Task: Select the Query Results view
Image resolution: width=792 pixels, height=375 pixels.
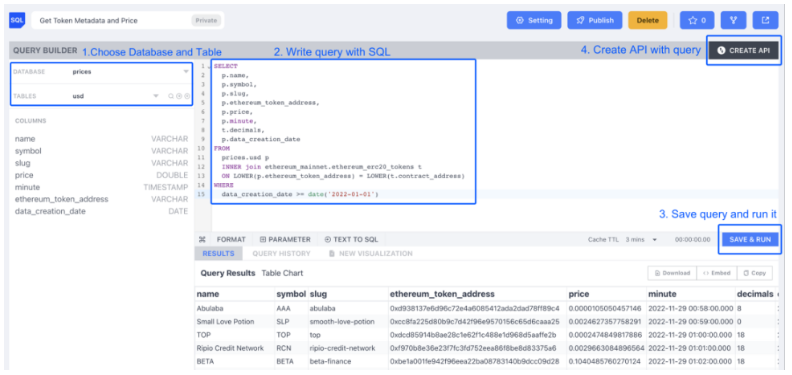Action: (x=228, y=273)
